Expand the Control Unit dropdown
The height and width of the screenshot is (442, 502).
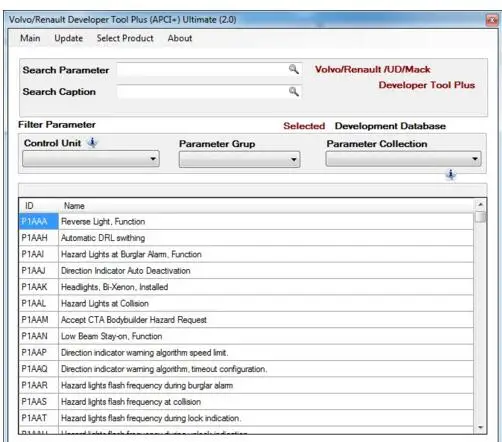[91, 159]
